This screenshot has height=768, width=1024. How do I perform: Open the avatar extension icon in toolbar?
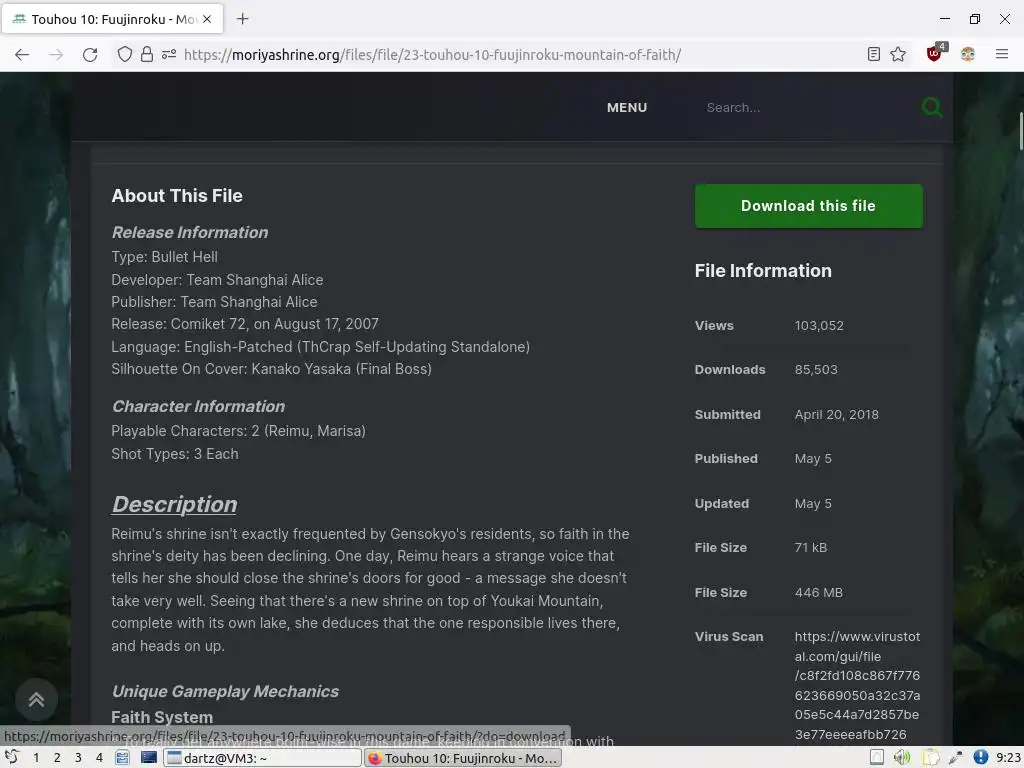(x=968, y=55)
